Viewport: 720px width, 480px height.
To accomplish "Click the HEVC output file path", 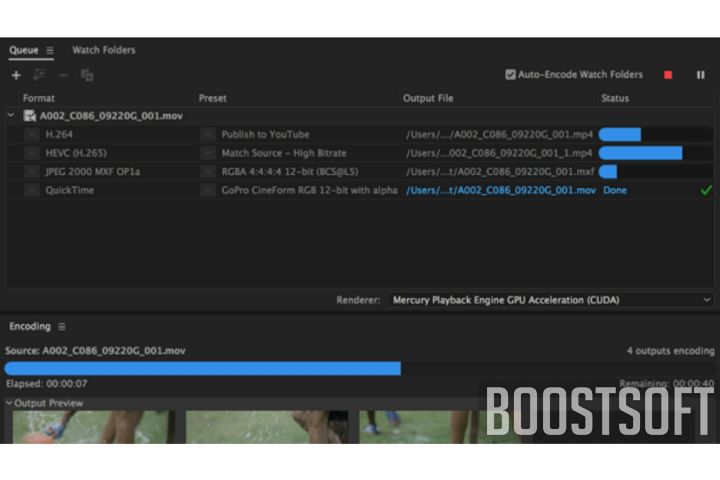I will [499, 153].
